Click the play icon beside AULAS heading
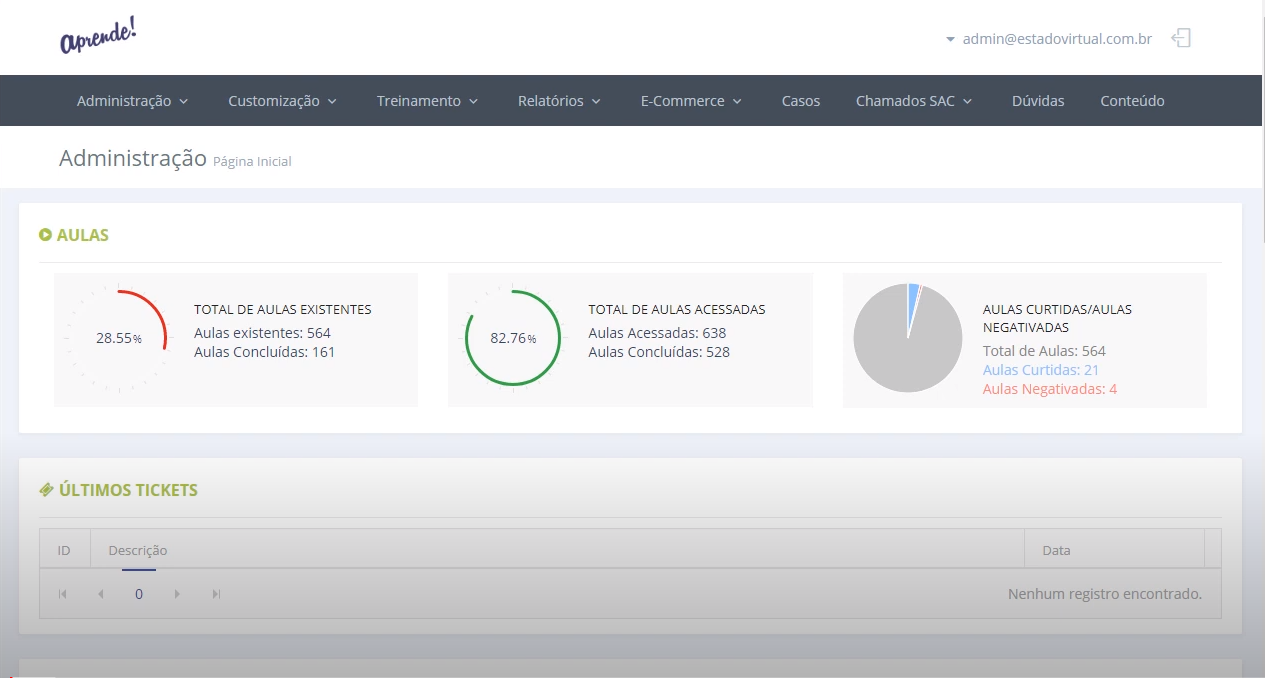The height and width of the screenshot is (678, 1265). (45, 235)
